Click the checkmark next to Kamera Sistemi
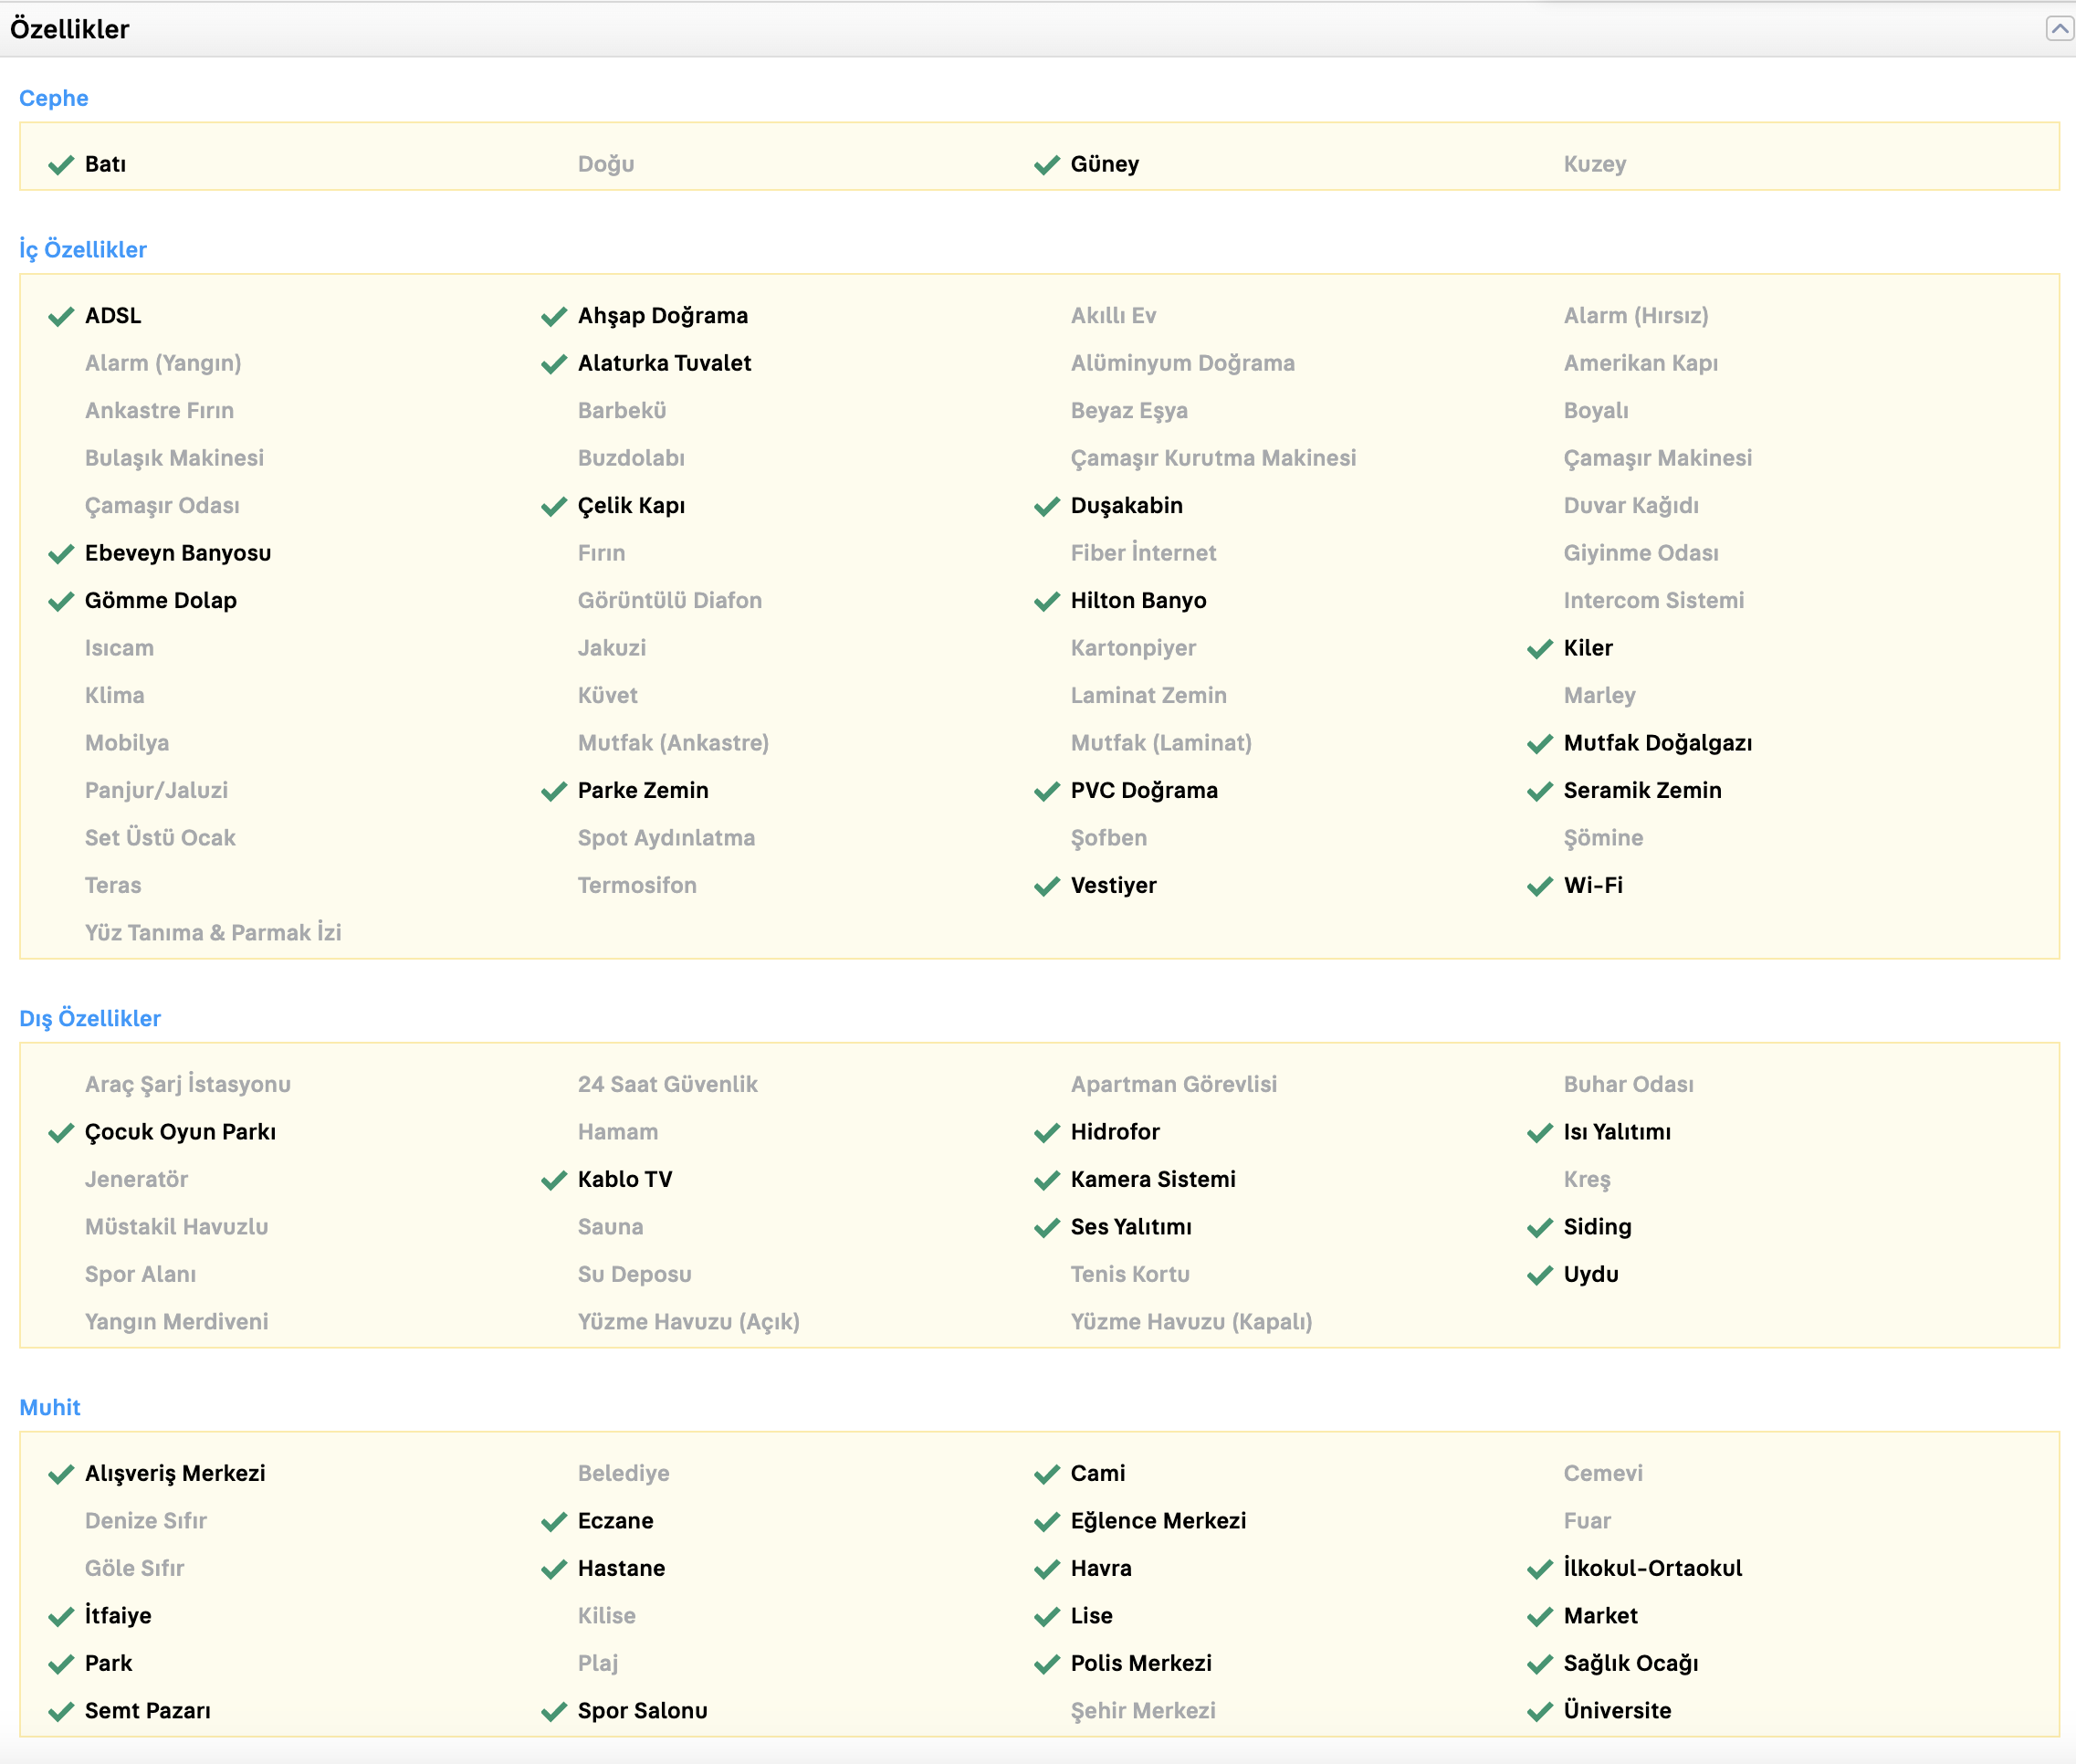The height and width of the screenshot is (1764, 2076). click(1046, 1181)
